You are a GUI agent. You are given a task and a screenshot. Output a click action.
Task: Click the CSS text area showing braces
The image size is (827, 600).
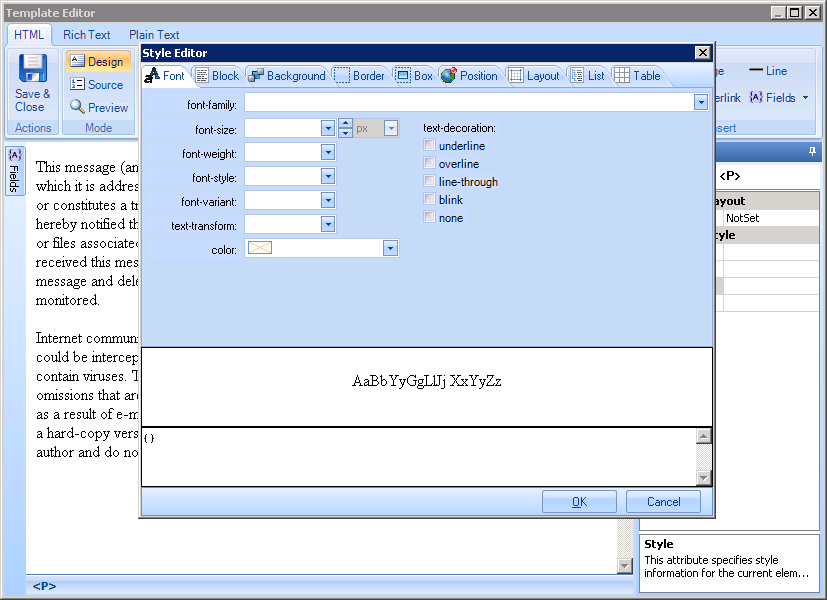pyautogui.click(x=419, y=457)
